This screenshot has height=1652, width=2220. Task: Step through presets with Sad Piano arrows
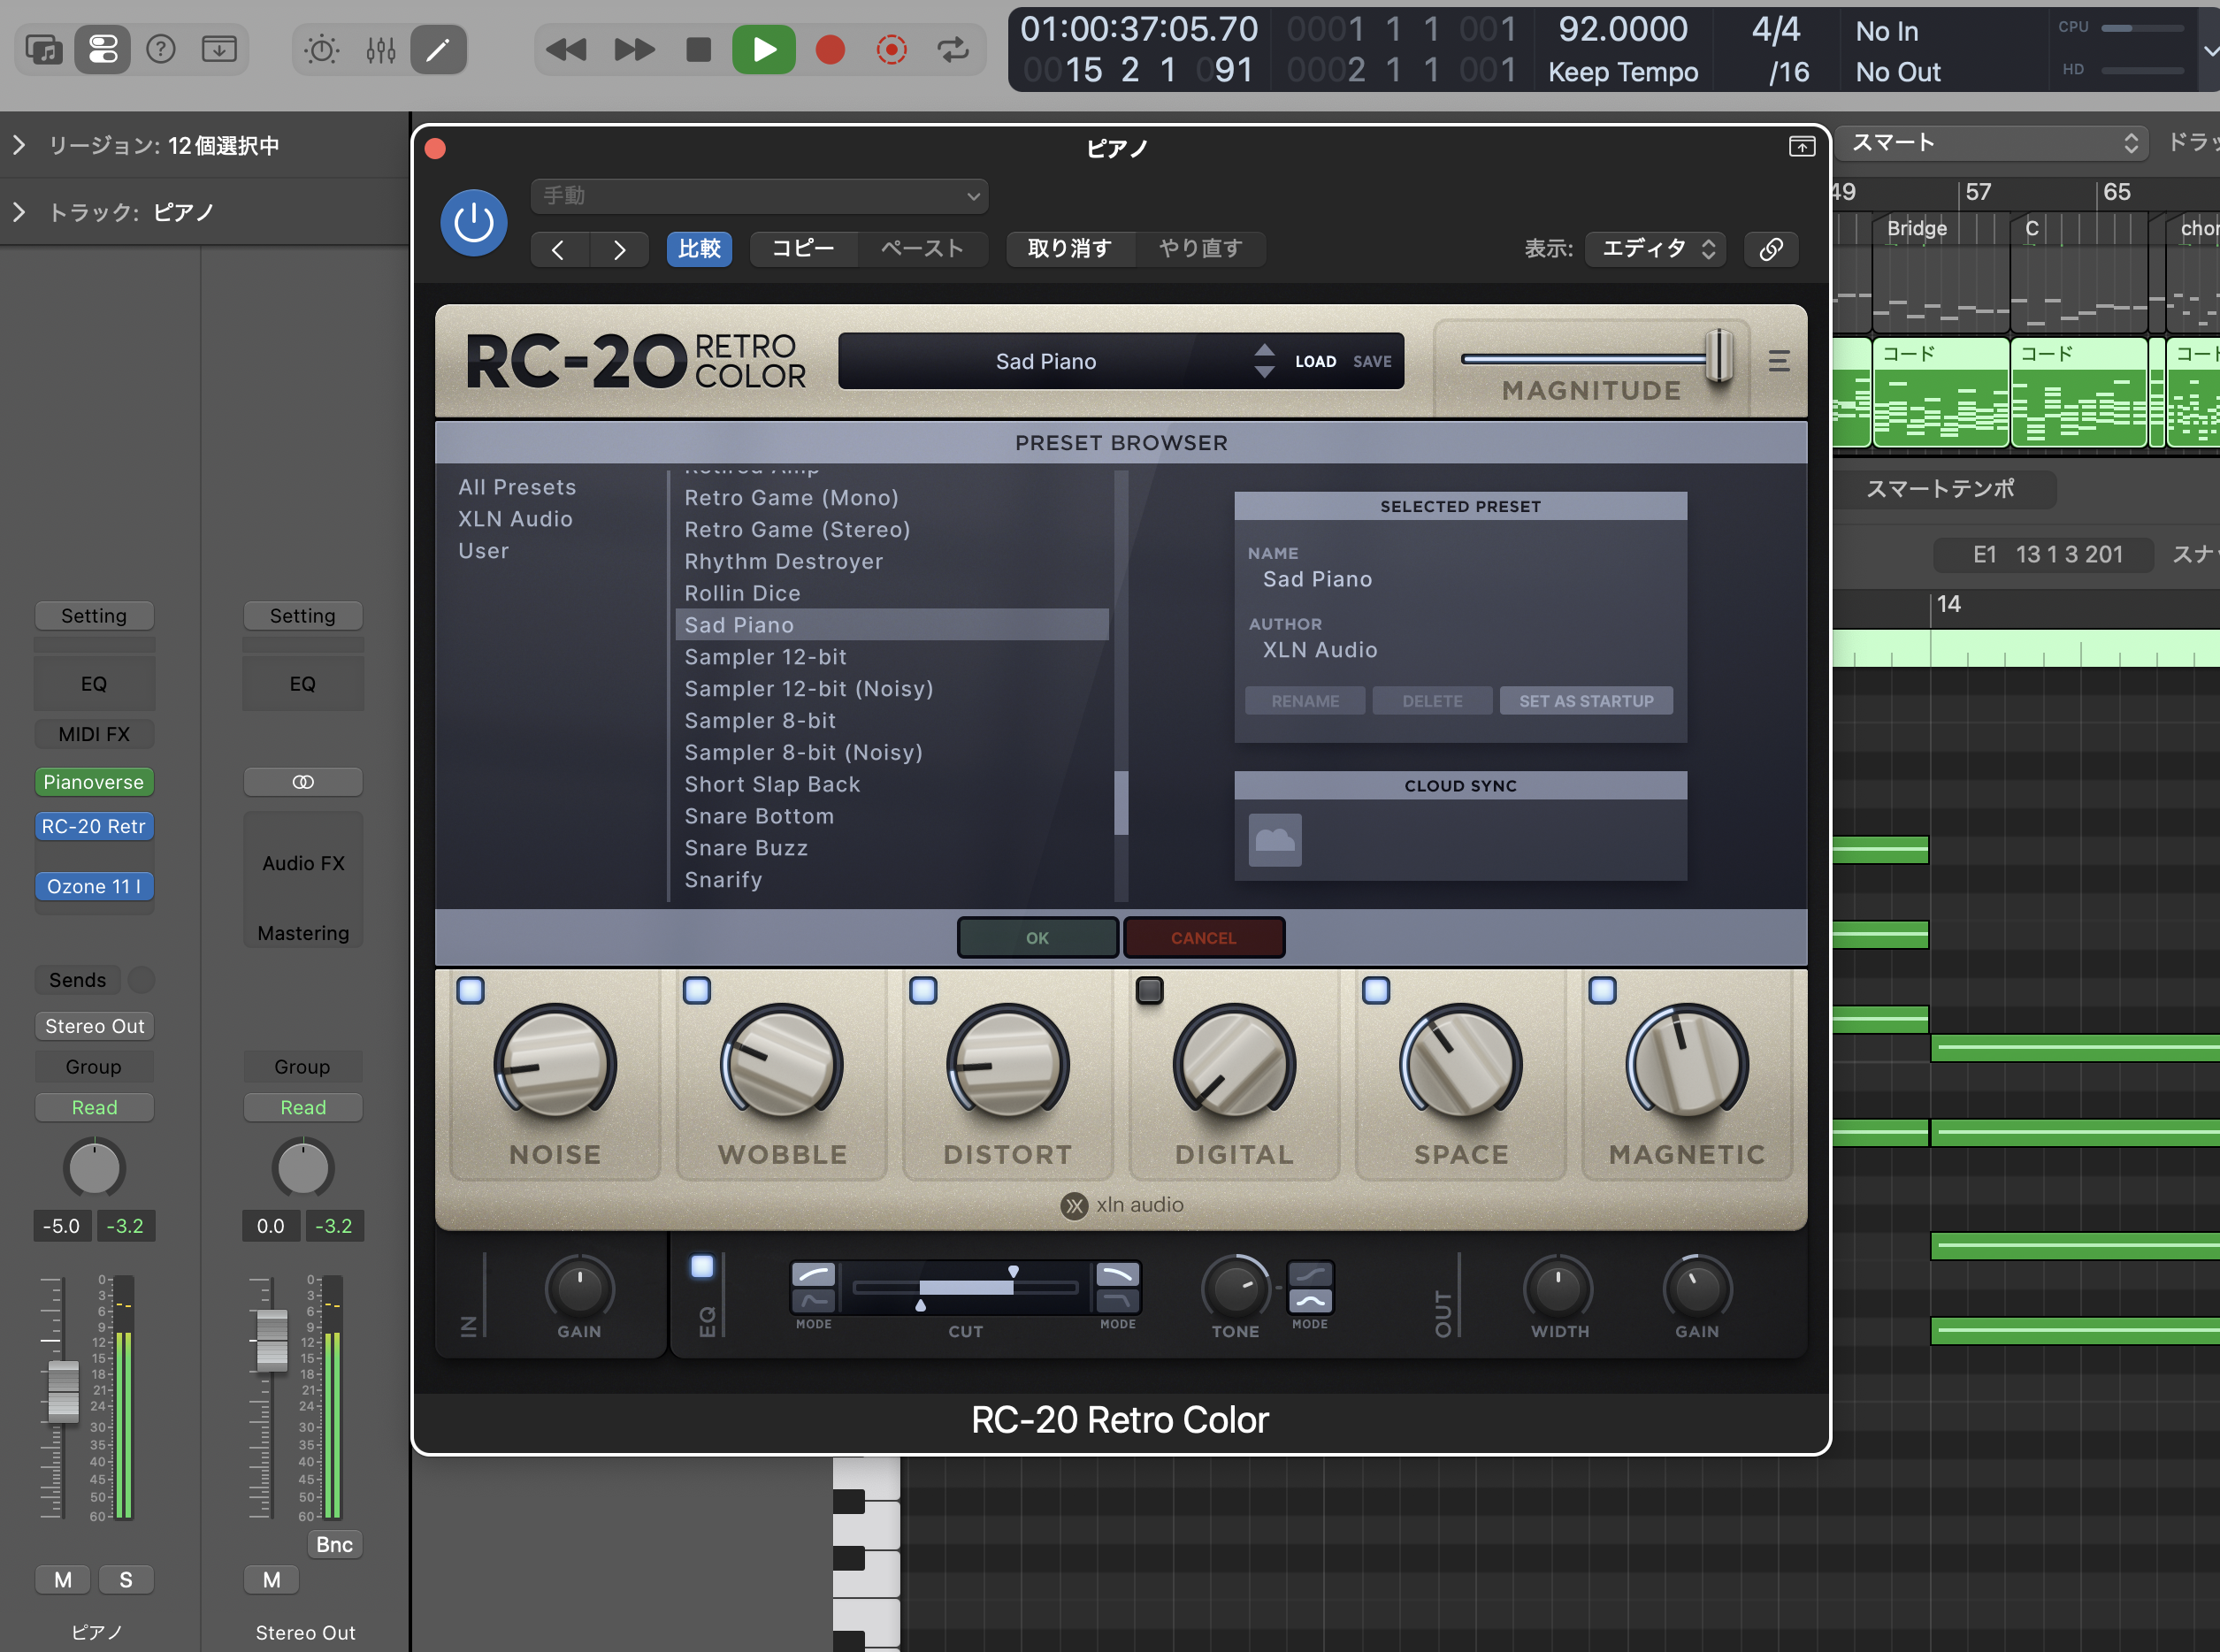1264,361
